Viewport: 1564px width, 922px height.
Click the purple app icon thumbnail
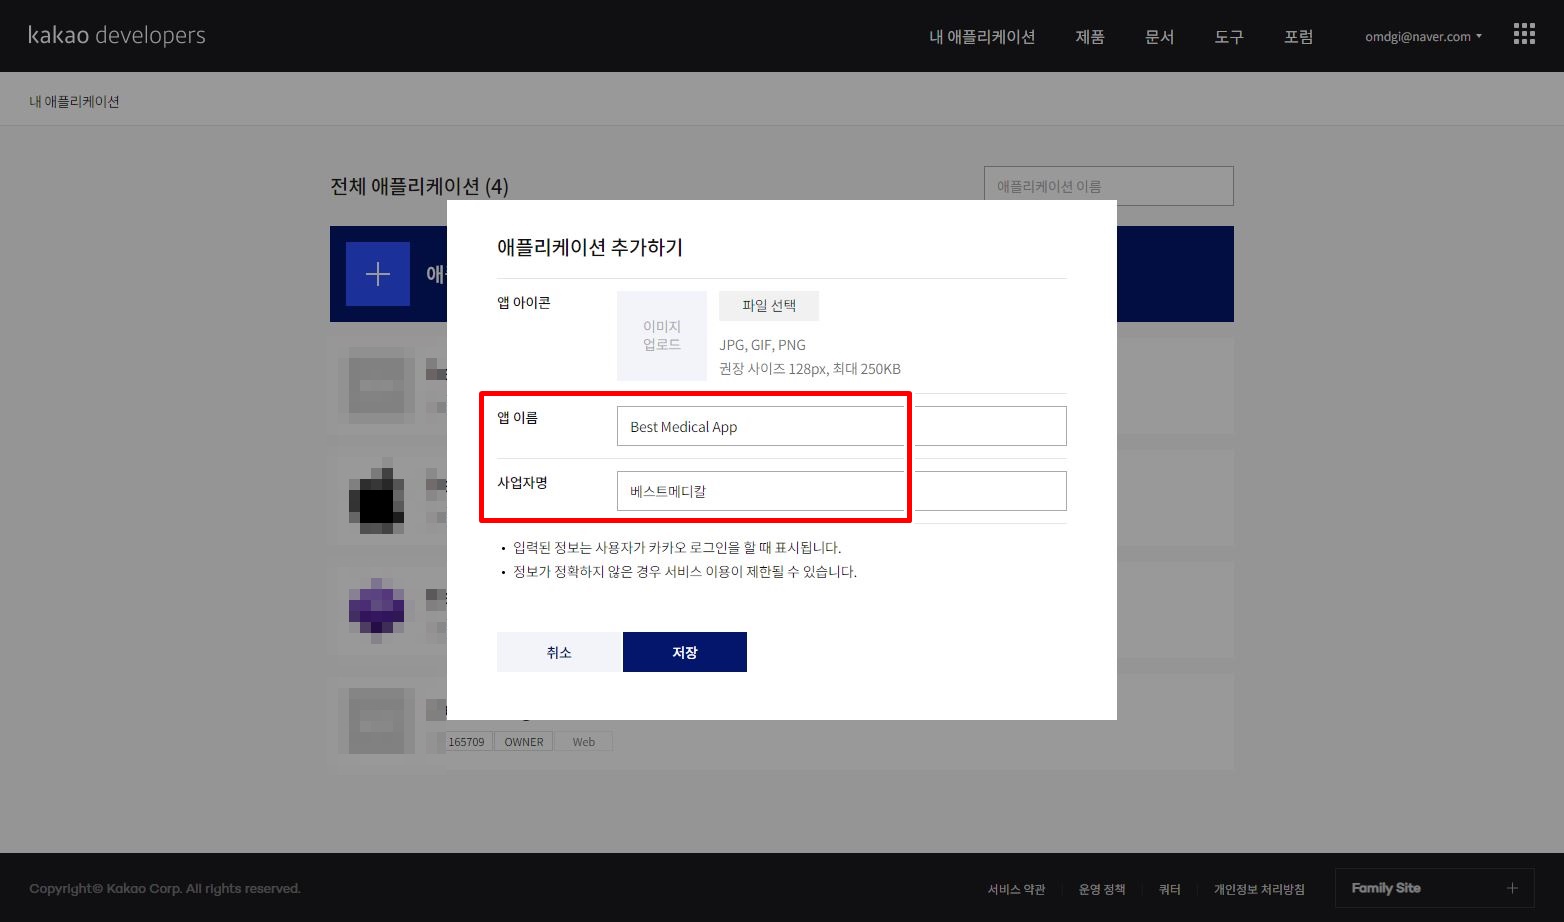pos(376,607)
